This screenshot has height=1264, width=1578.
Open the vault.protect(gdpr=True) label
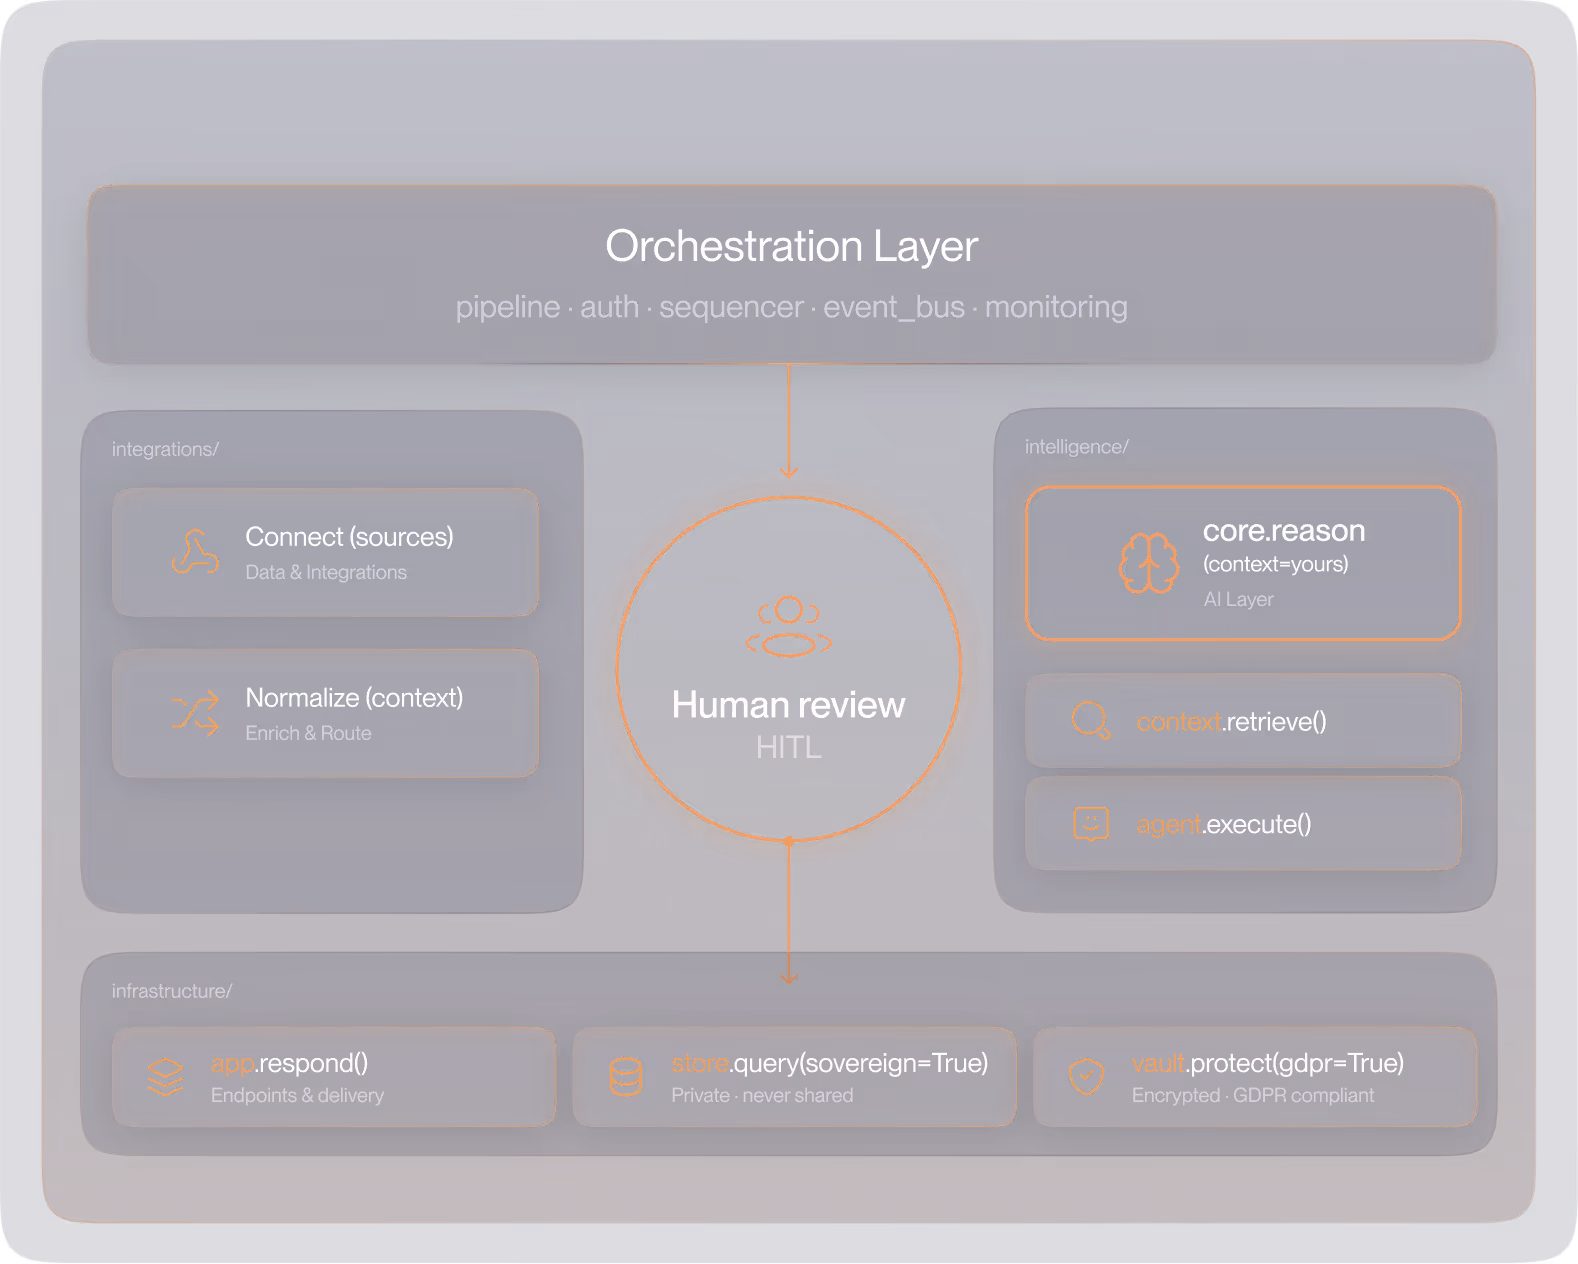tap(1268, 1063)
